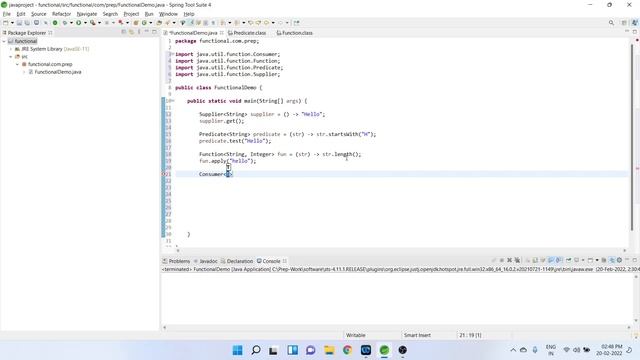
Task: Toggle Mark Occurrences in toolbar
Action: coord(191,22)
